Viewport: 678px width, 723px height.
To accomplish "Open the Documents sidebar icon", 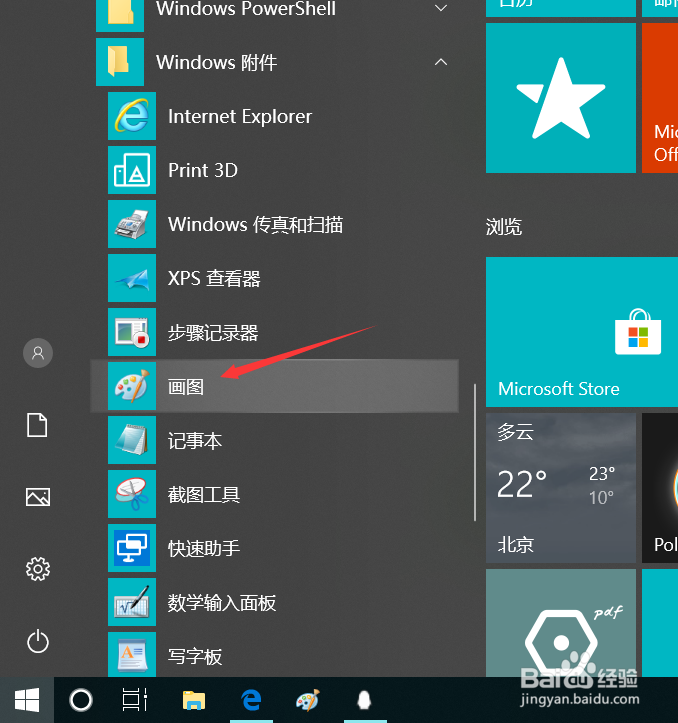I will tap(37, 425).
